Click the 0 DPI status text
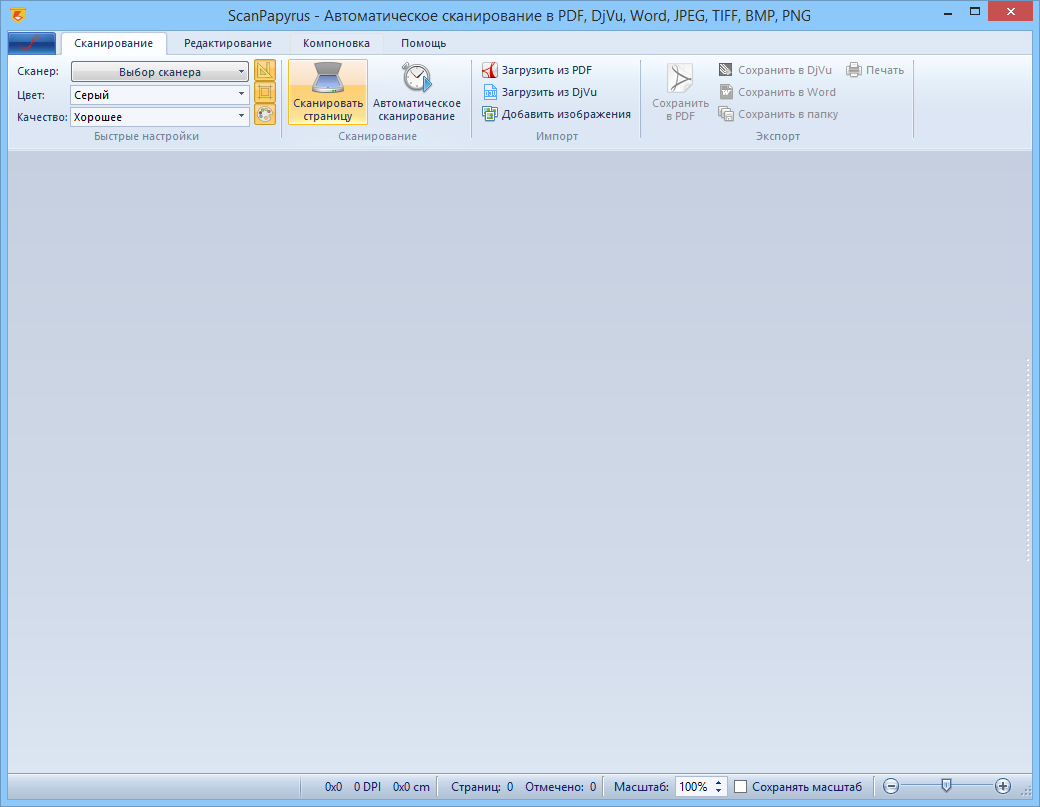Viewport: 1040px width, 807px height. [x=367, y=786]
